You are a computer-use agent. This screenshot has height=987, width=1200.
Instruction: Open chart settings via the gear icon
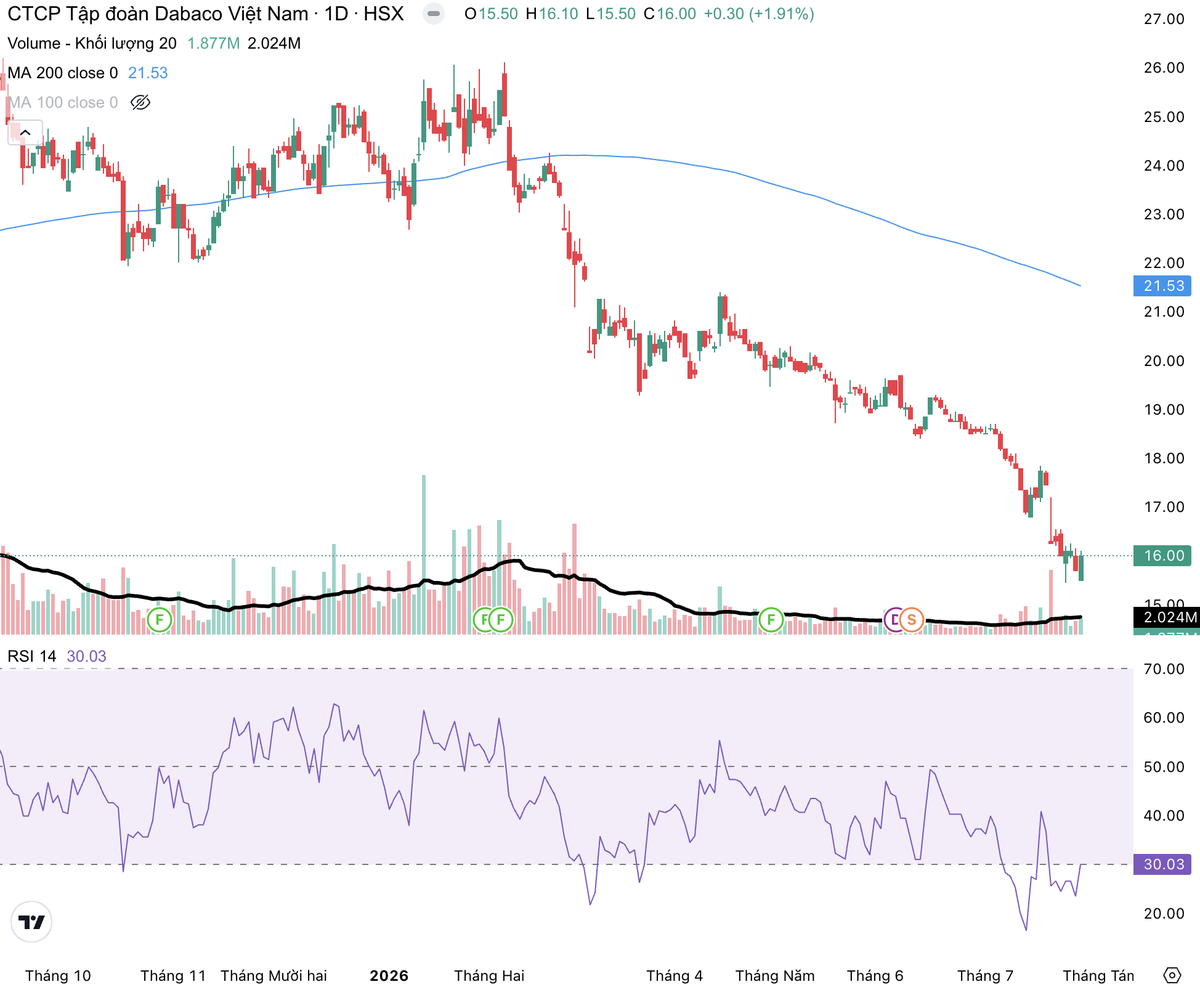pyautogui.click(x=1172, y=975)
